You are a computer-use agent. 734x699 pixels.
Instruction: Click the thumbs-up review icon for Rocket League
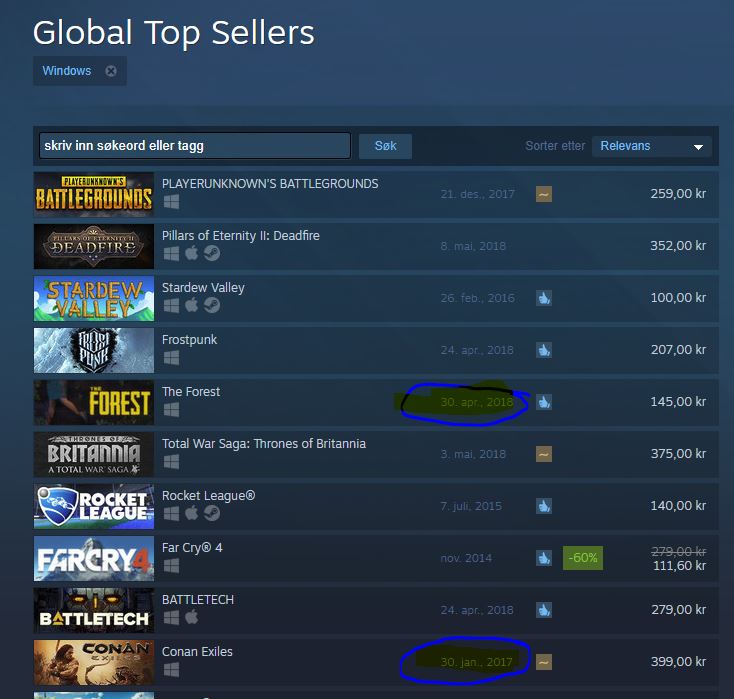click(x=543, y=506)
